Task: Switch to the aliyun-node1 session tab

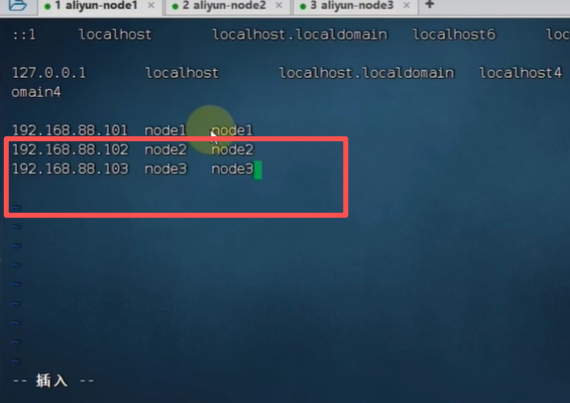Action: (100, 6)
